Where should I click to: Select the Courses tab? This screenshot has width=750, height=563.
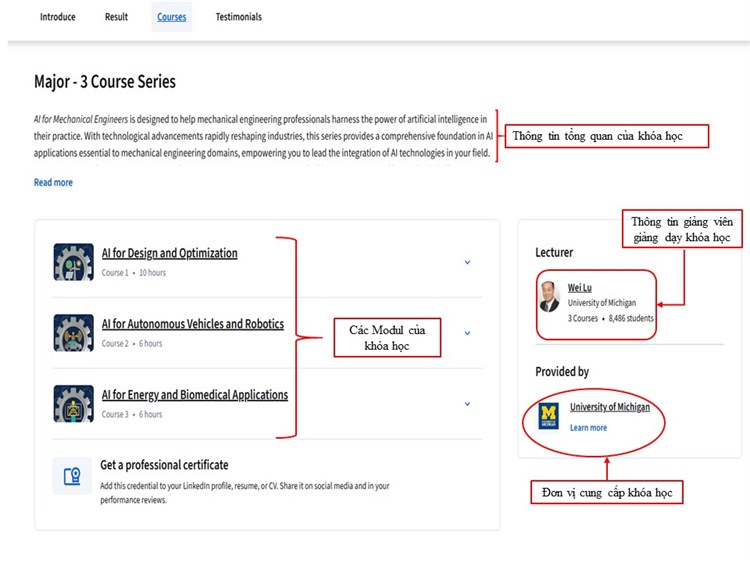tap(171, 17)
